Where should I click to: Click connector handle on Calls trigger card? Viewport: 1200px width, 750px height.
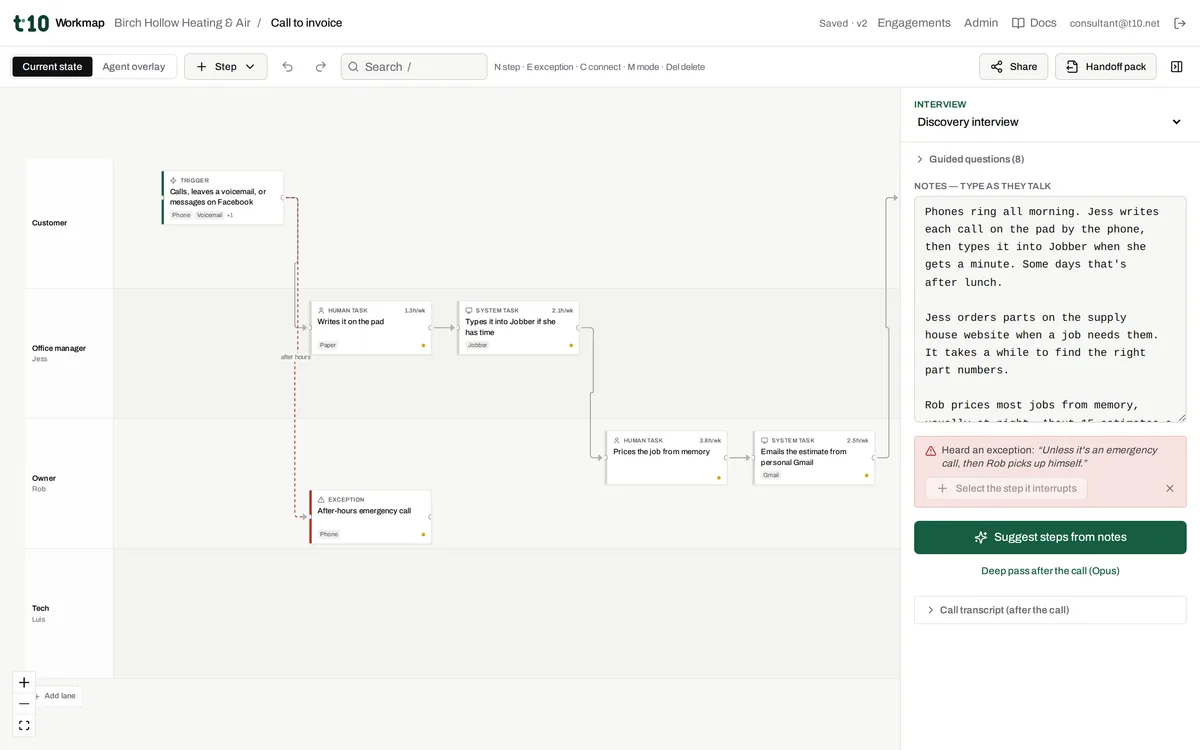[x=284, y=198]
